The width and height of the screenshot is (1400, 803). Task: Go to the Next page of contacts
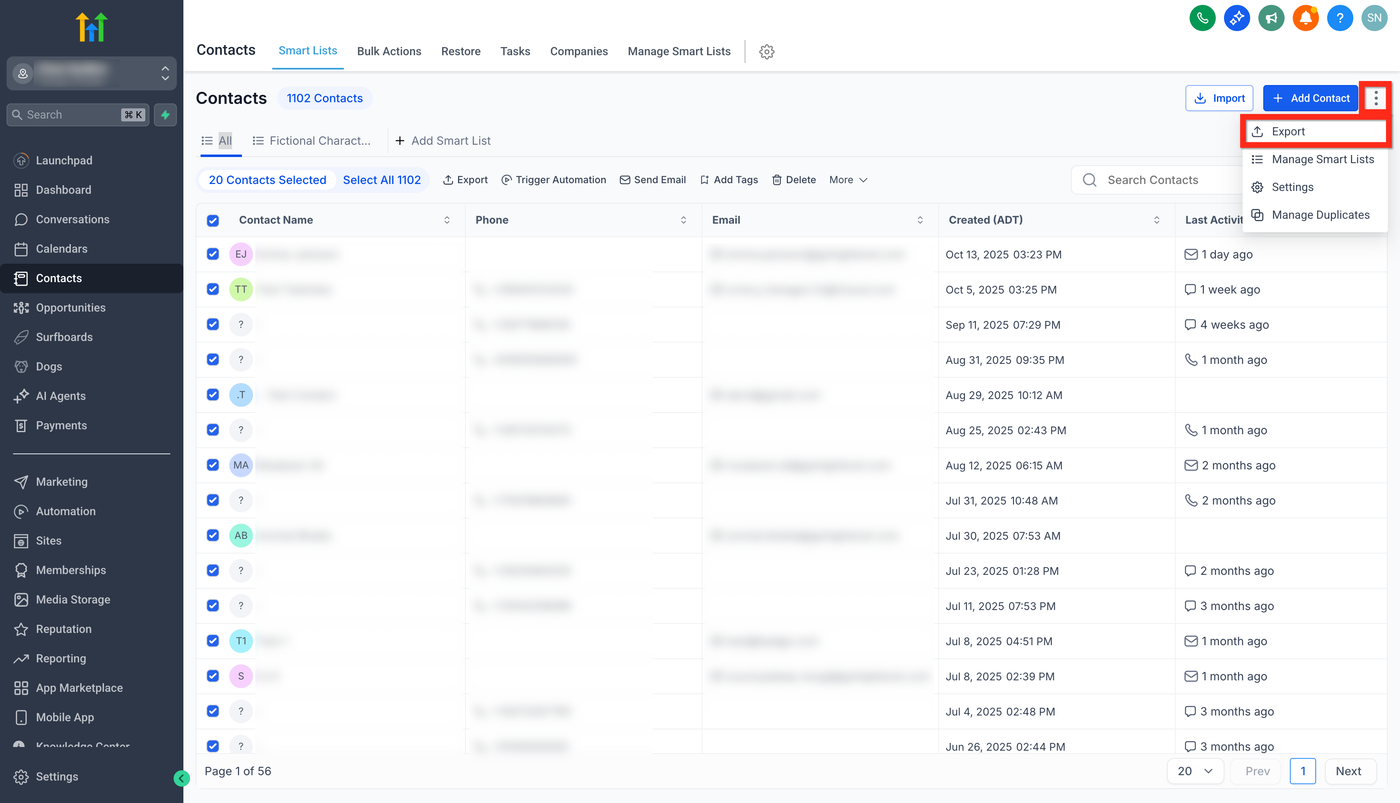(x=1348, y=771)
